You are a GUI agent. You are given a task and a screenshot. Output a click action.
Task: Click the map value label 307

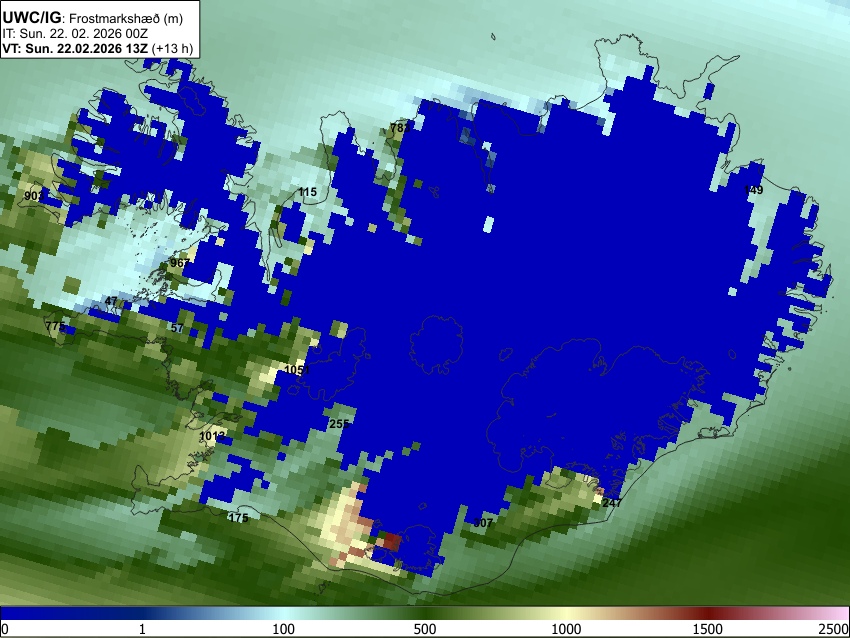(x=483, y=523)
